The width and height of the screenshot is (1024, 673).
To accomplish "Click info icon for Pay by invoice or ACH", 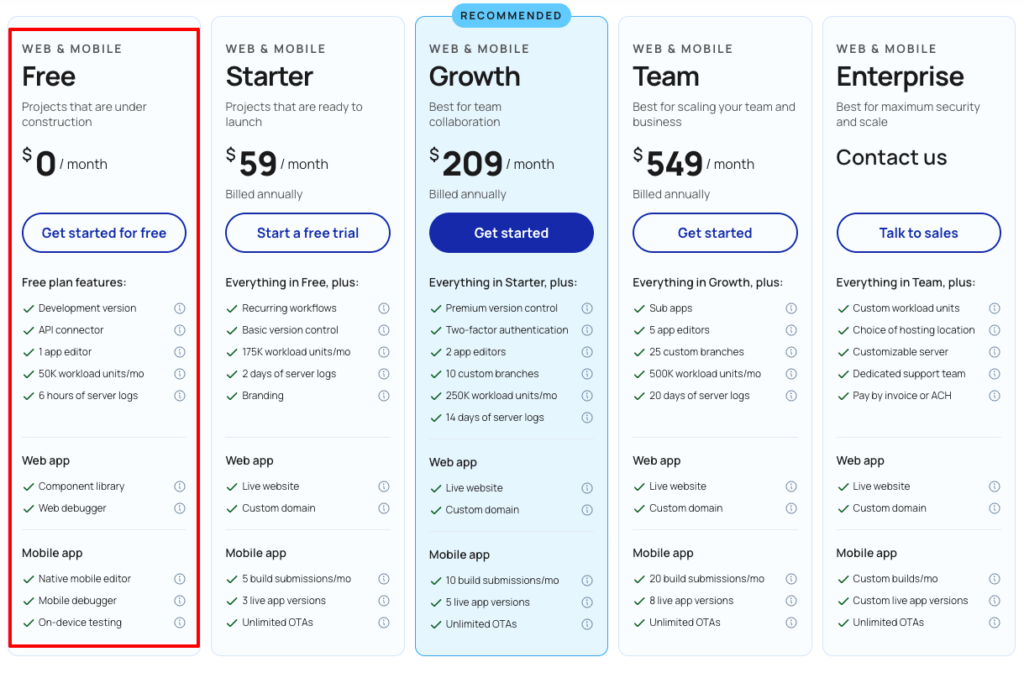I will tap(994, 396).
